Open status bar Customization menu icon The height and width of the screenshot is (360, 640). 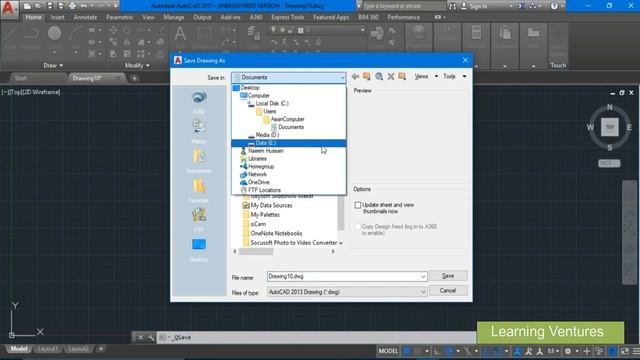636,351
